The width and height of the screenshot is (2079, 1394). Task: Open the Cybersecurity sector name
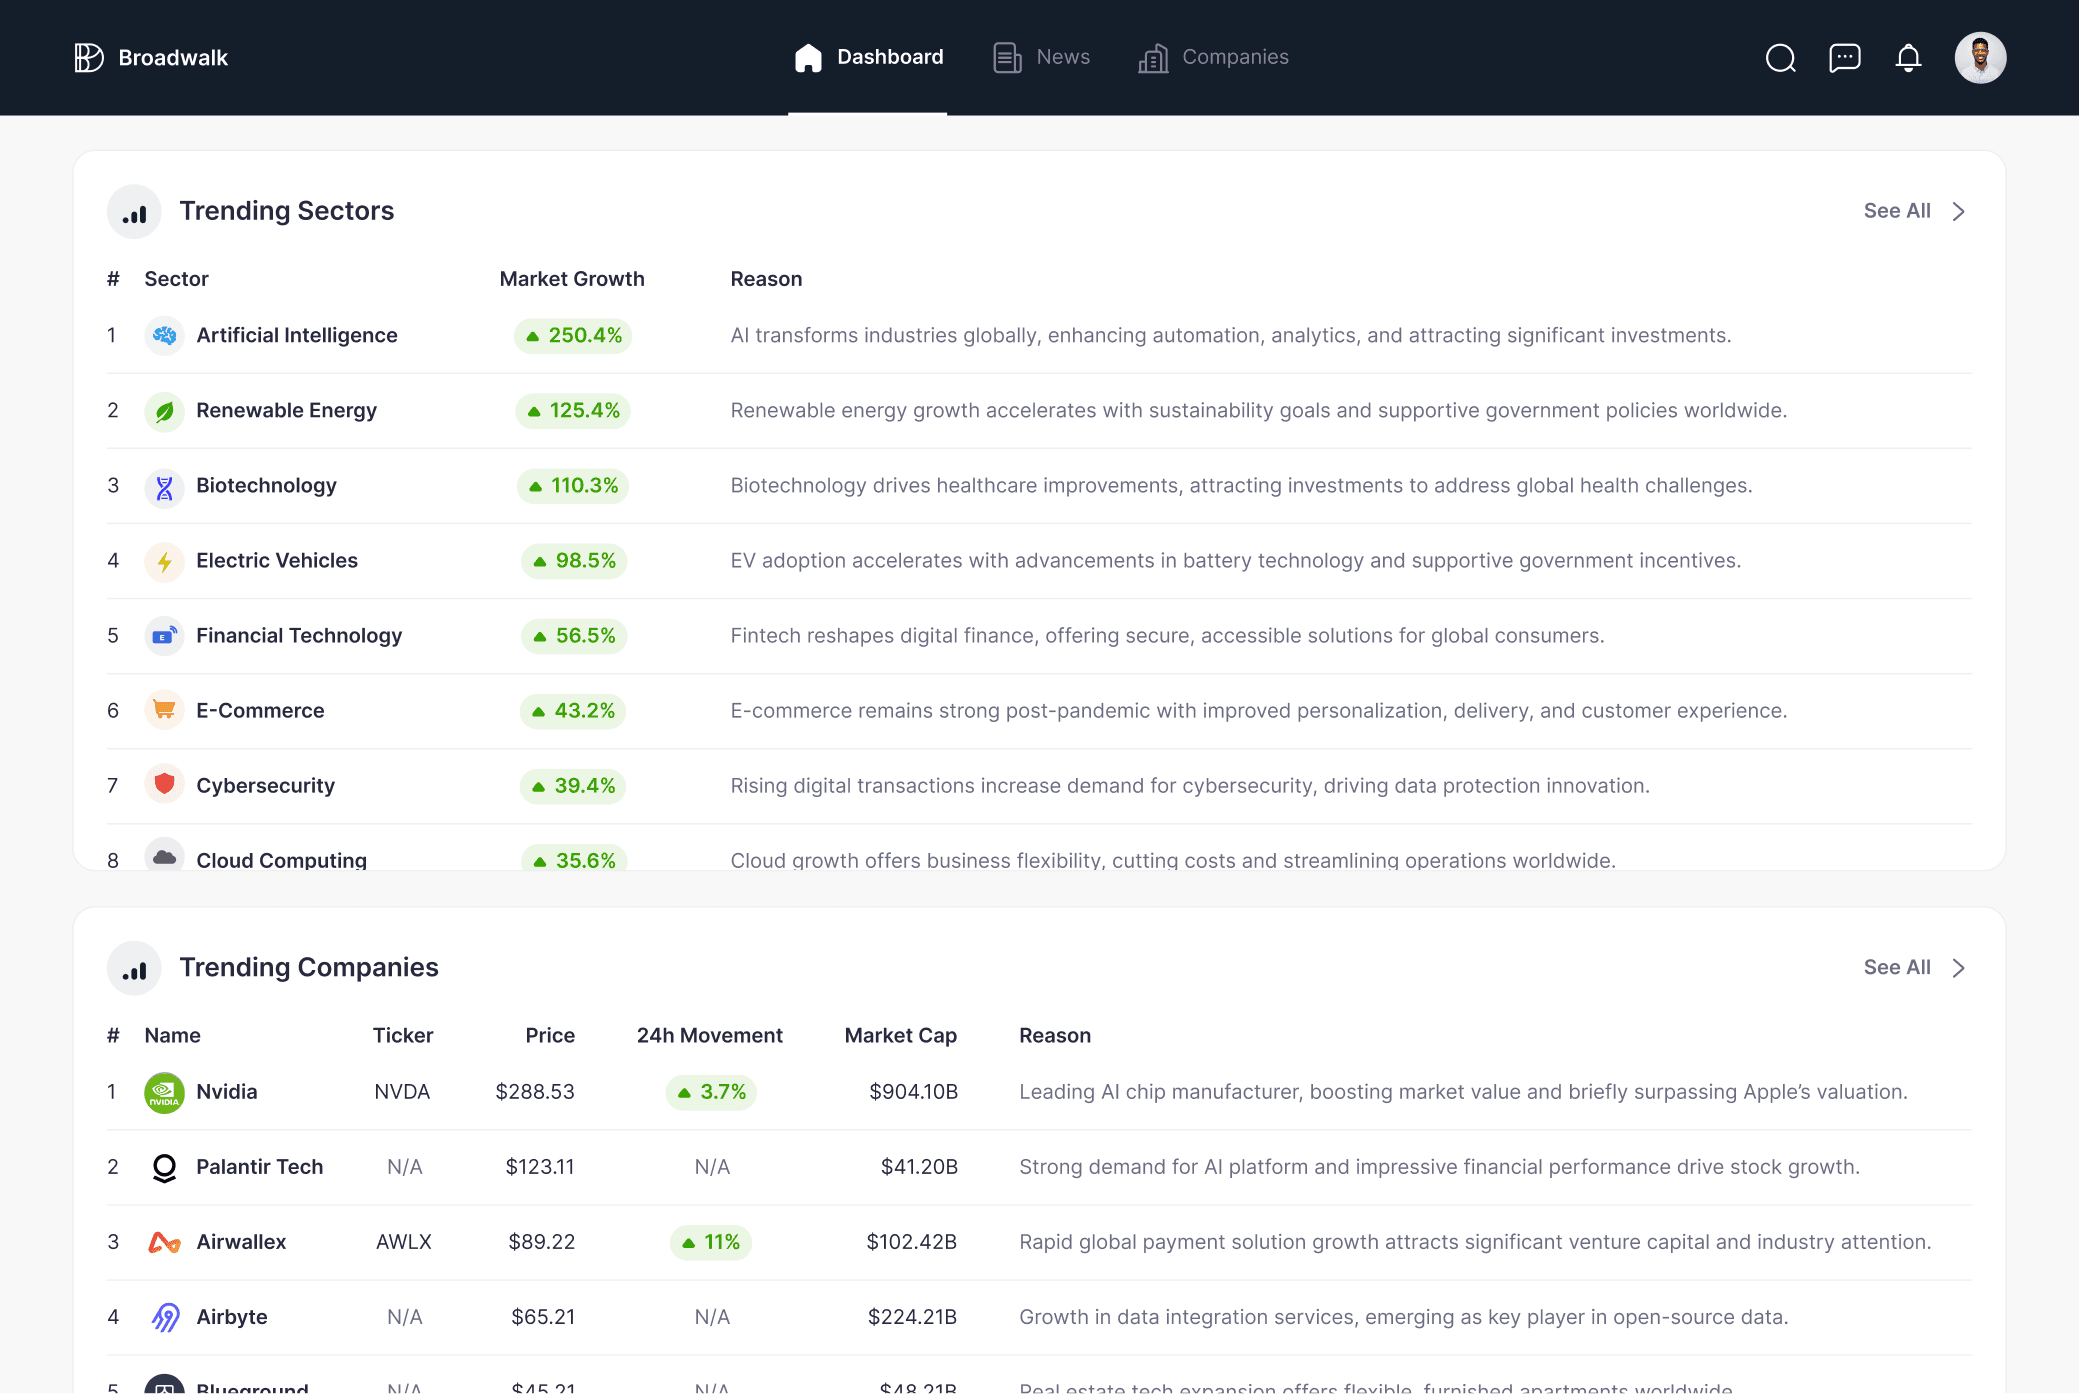click(x=265, y=785)
